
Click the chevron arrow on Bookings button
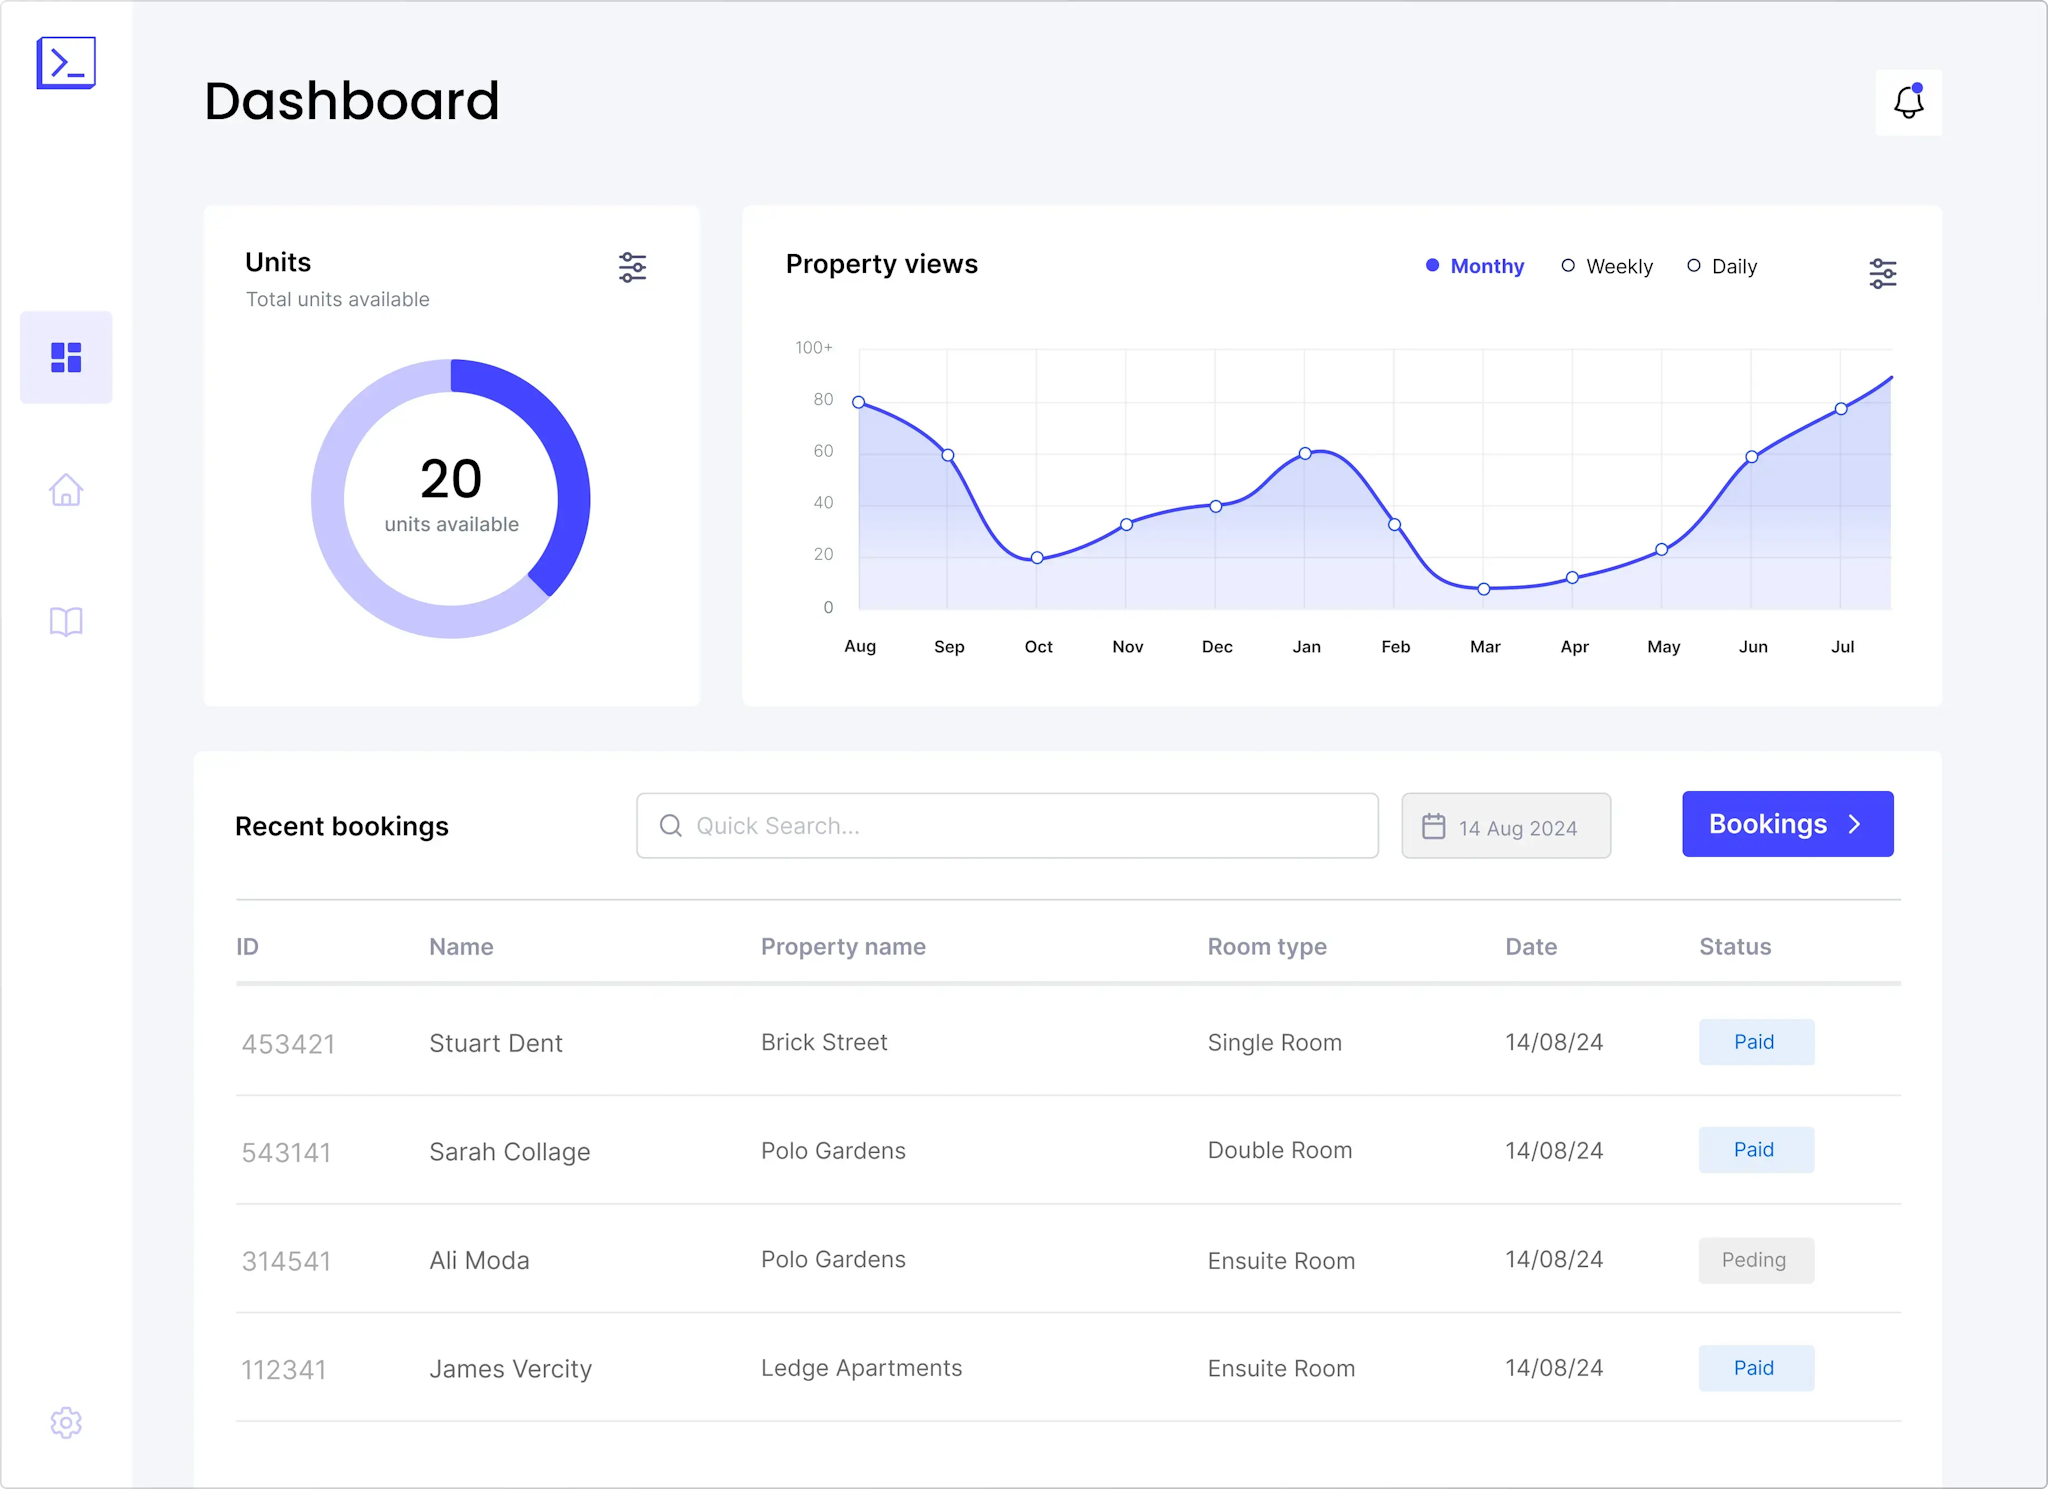pos(1855,824)
